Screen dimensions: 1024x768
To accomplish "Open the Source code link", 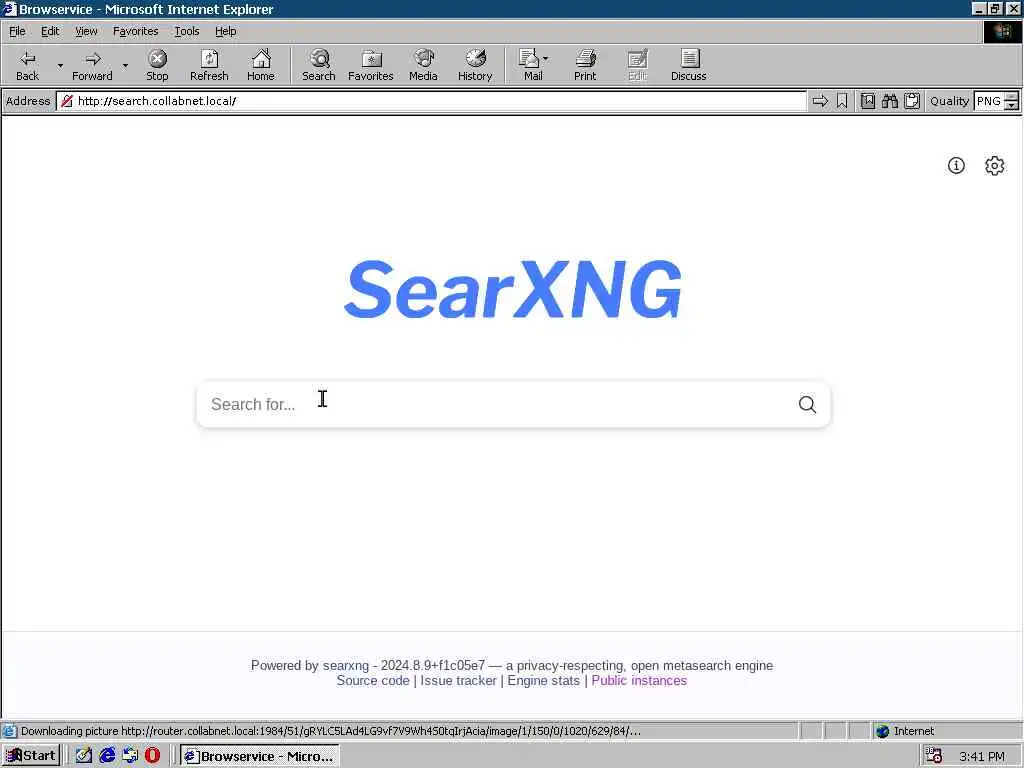I will coord(373,680).
